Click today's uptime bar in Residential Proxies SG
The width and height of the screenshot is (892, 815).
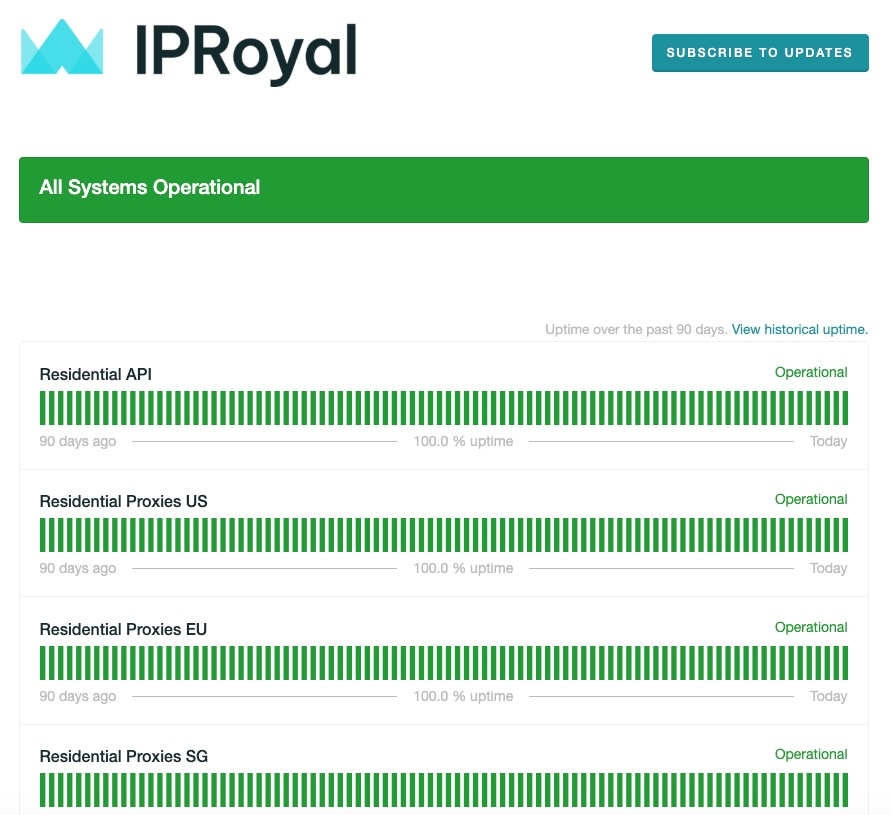[844, 790]
